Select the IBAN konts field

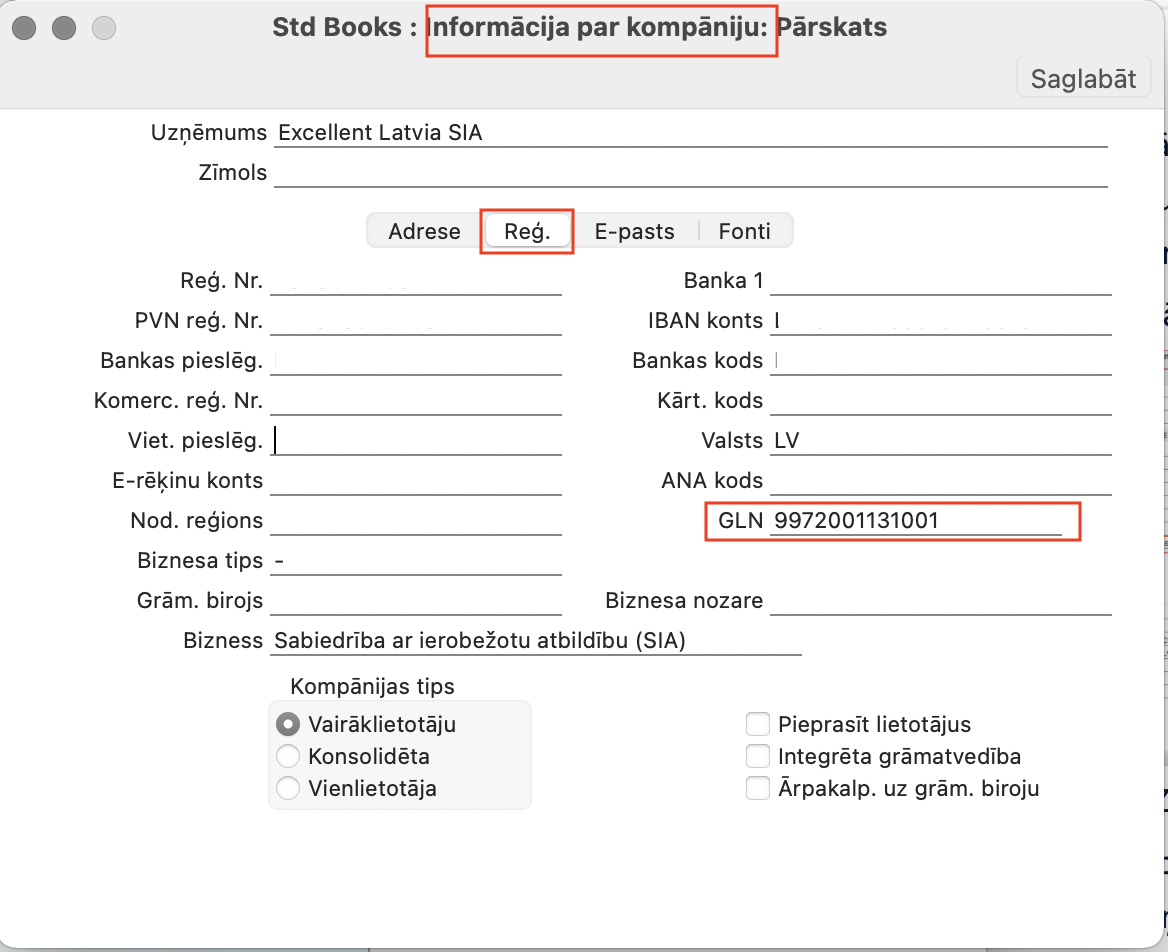[940, 321]
